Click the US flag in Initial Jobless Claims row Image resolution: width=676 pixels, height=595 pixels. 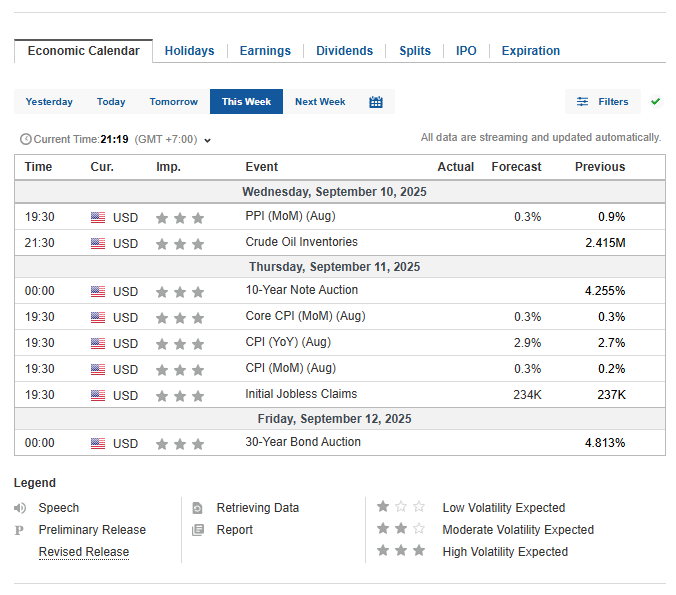click(x=98, y=395)
